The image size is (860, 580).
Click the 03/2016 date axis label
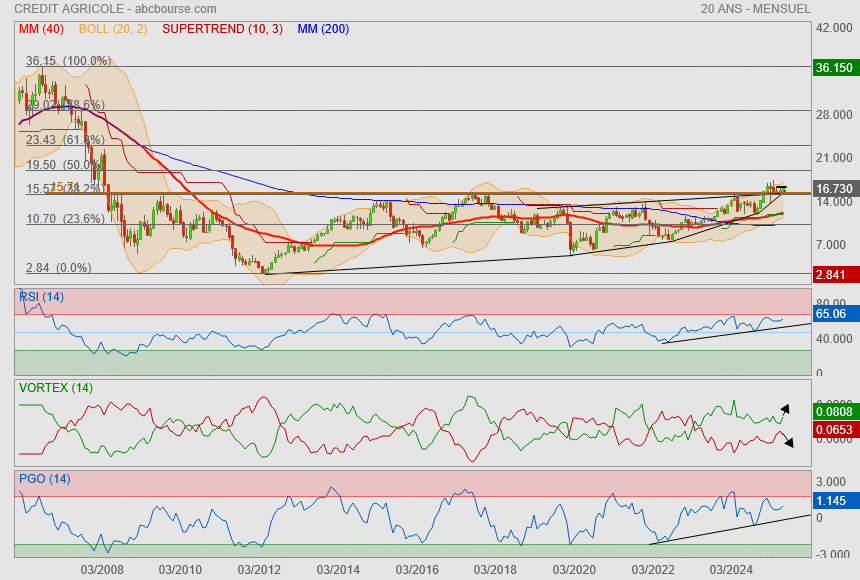click(x=417, y=570)
